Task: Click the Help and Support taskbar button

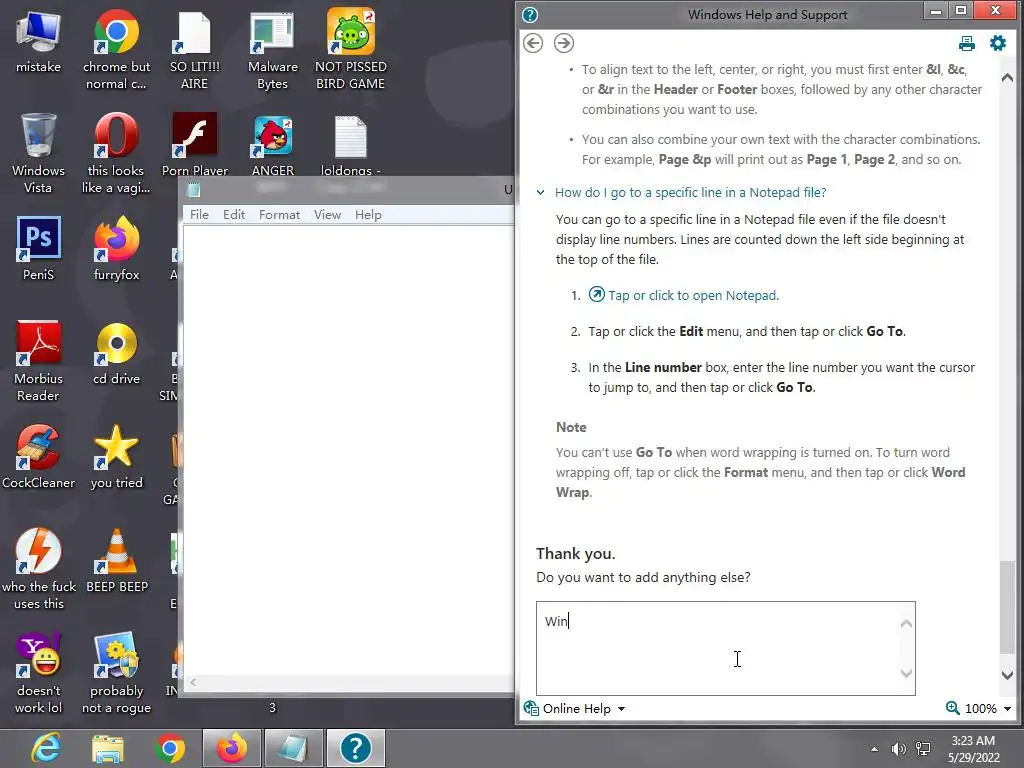Action: 355,748
